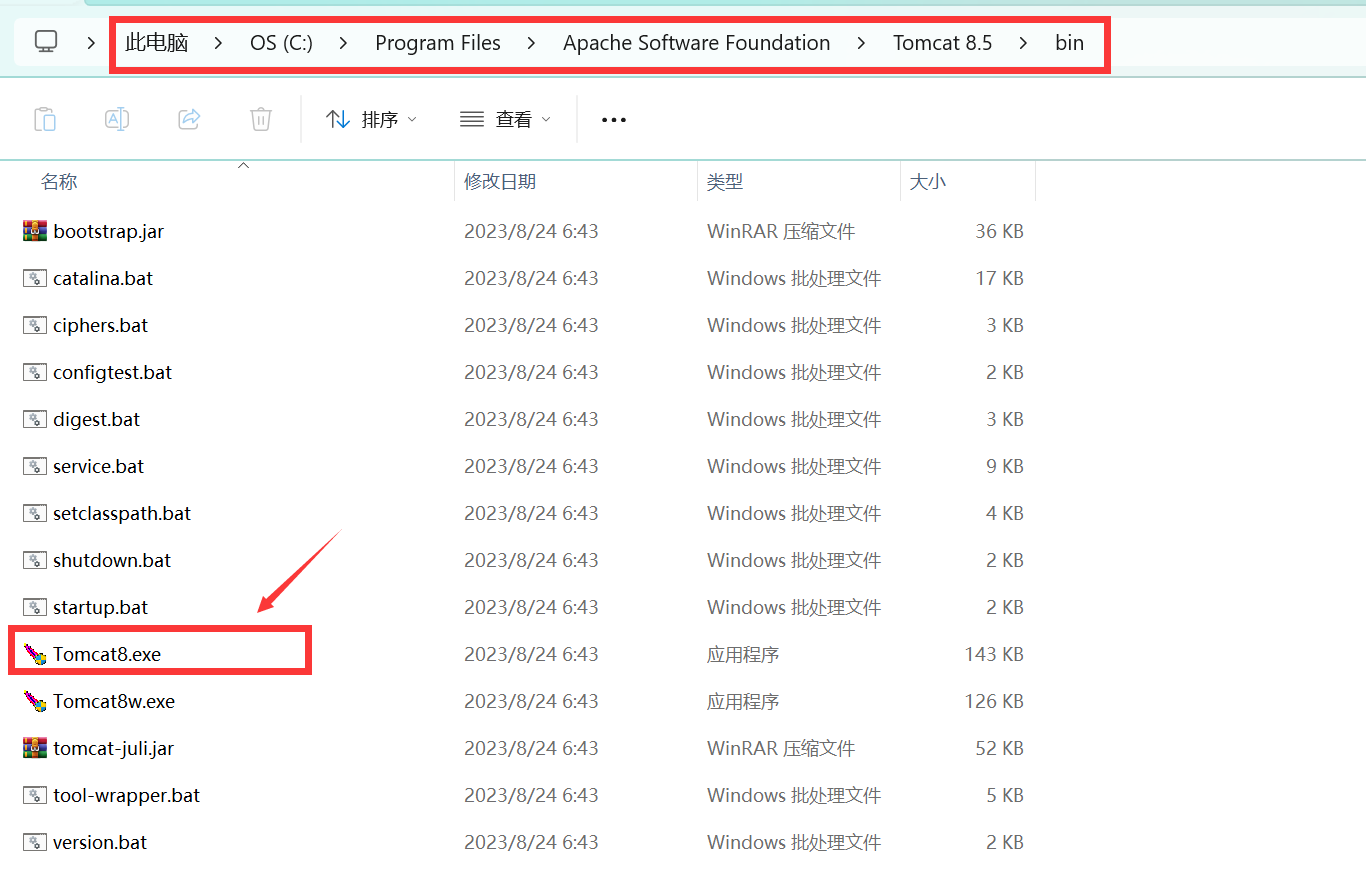Click the 126 KB size of Tomcat8w.exe

coord(994,701)
